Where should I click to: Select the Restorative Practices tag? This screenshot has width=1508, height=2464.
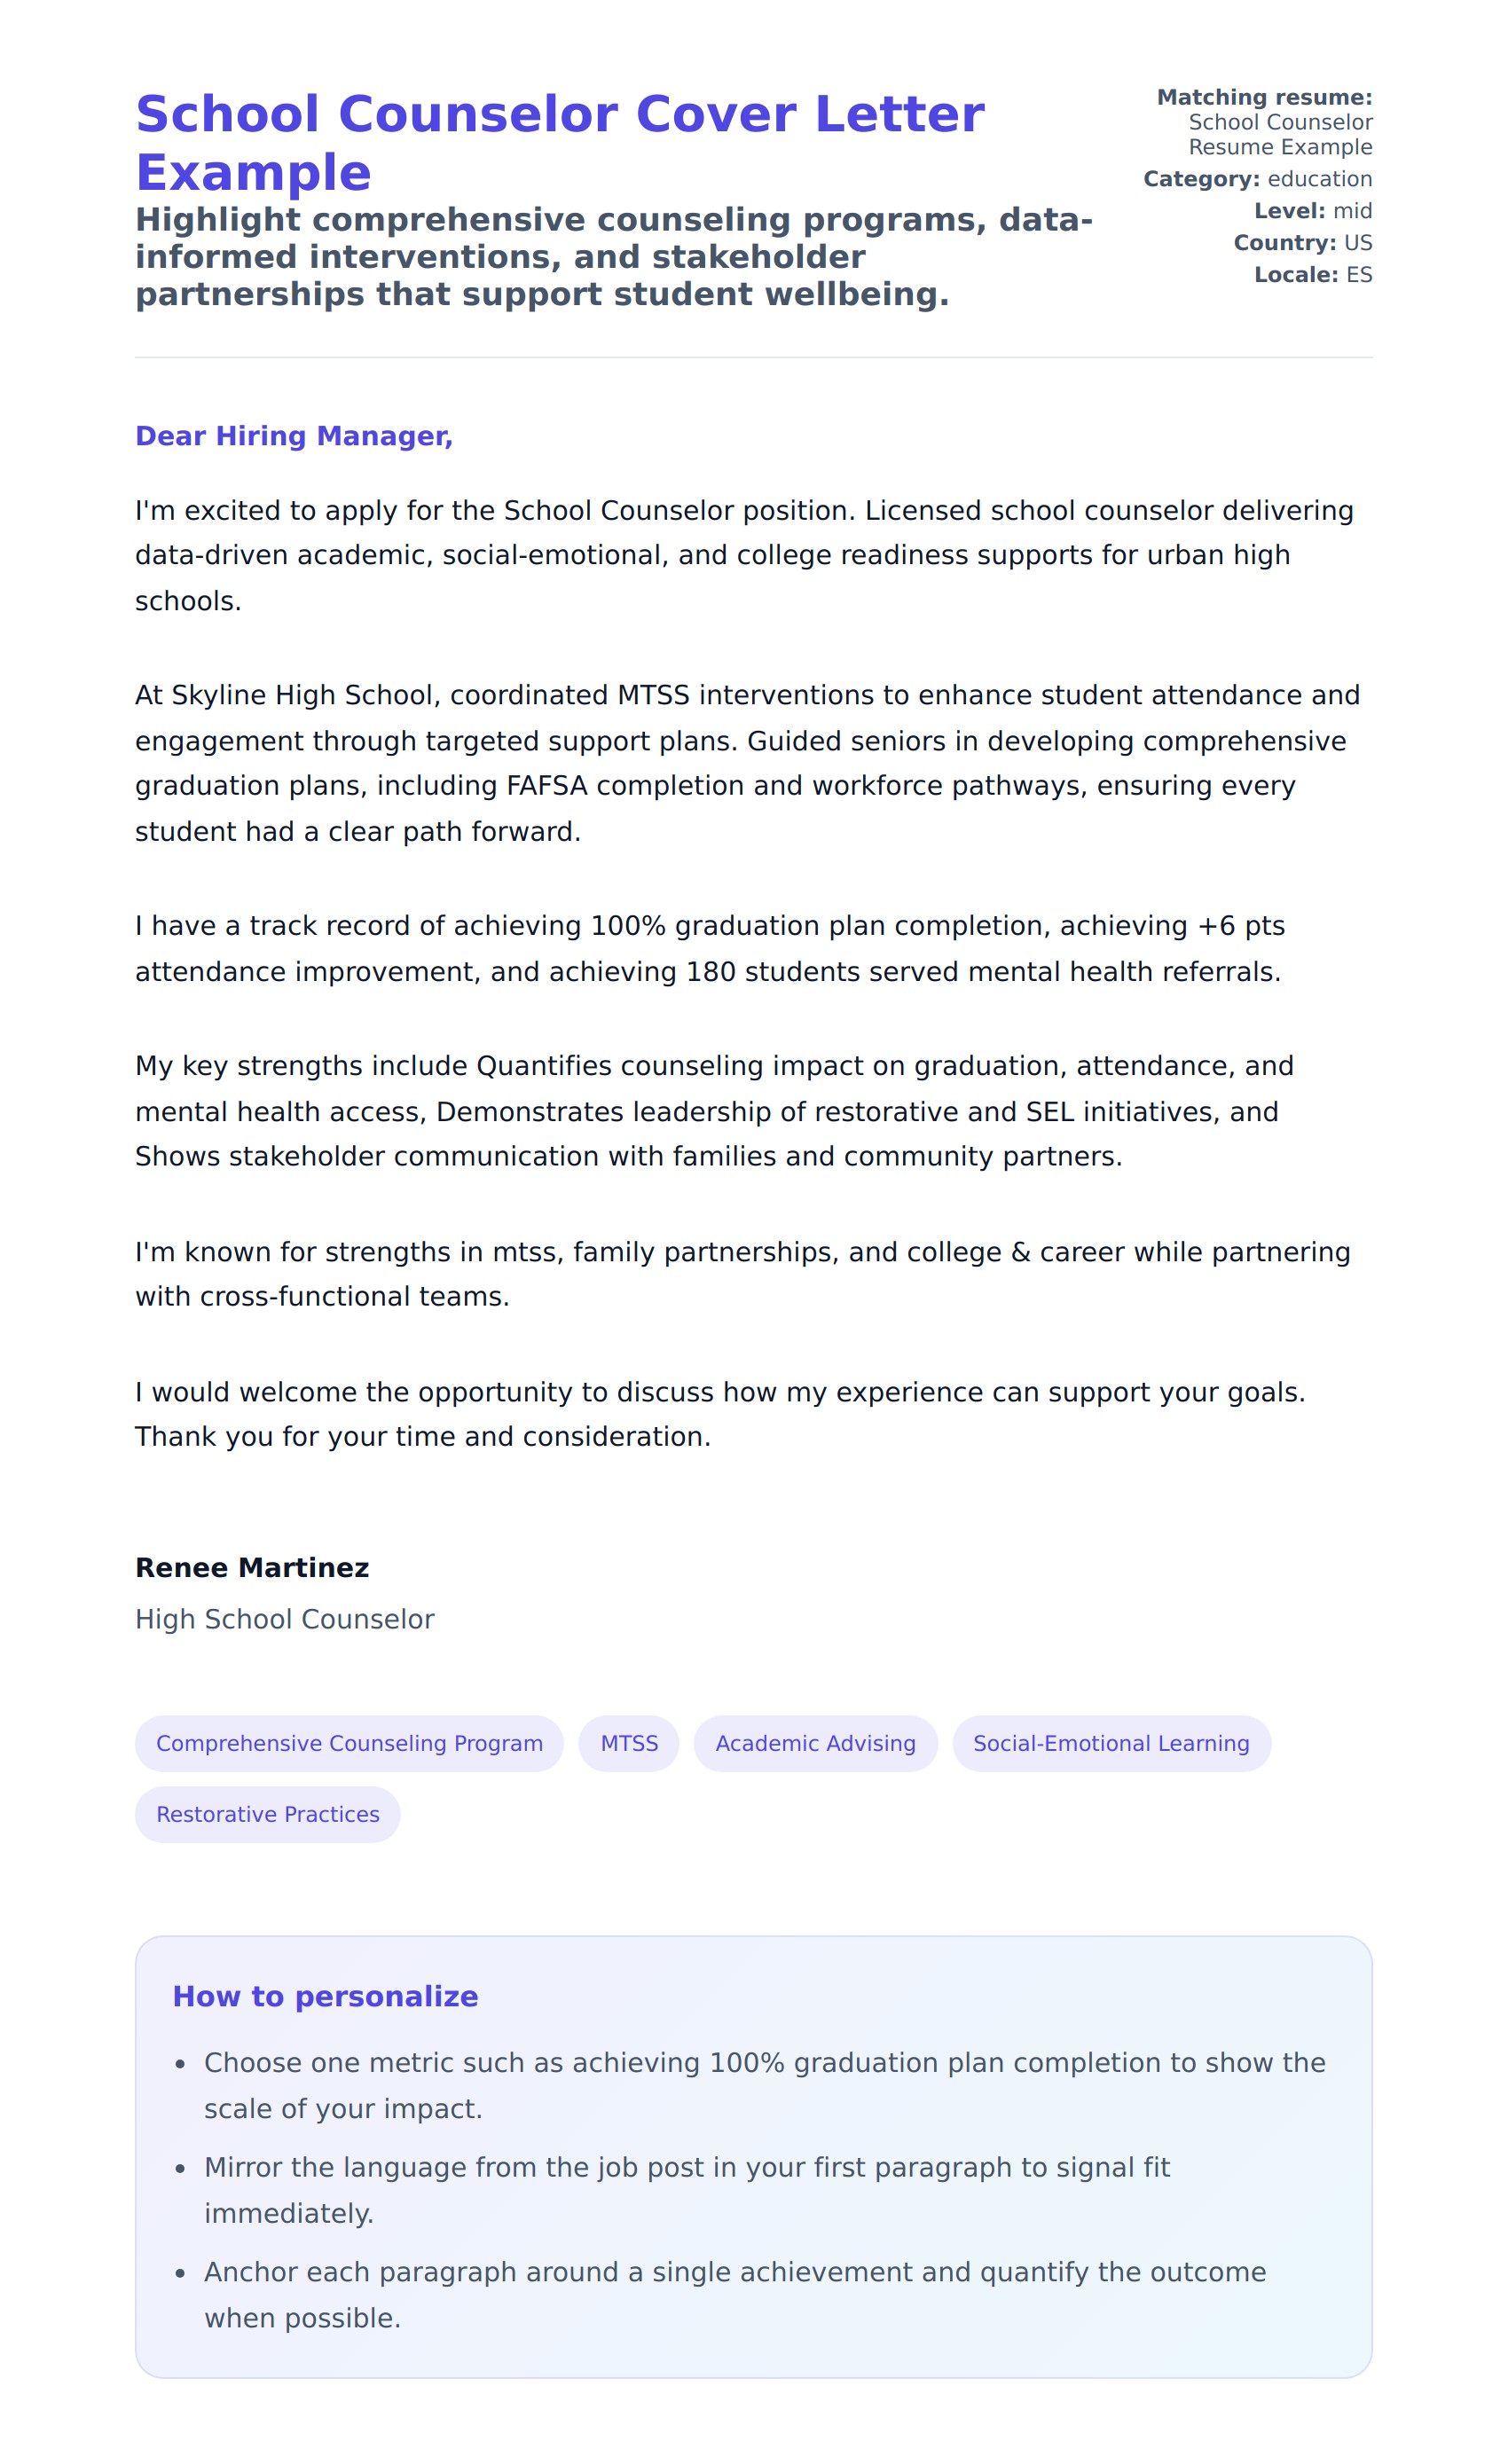coord(267,1814)
